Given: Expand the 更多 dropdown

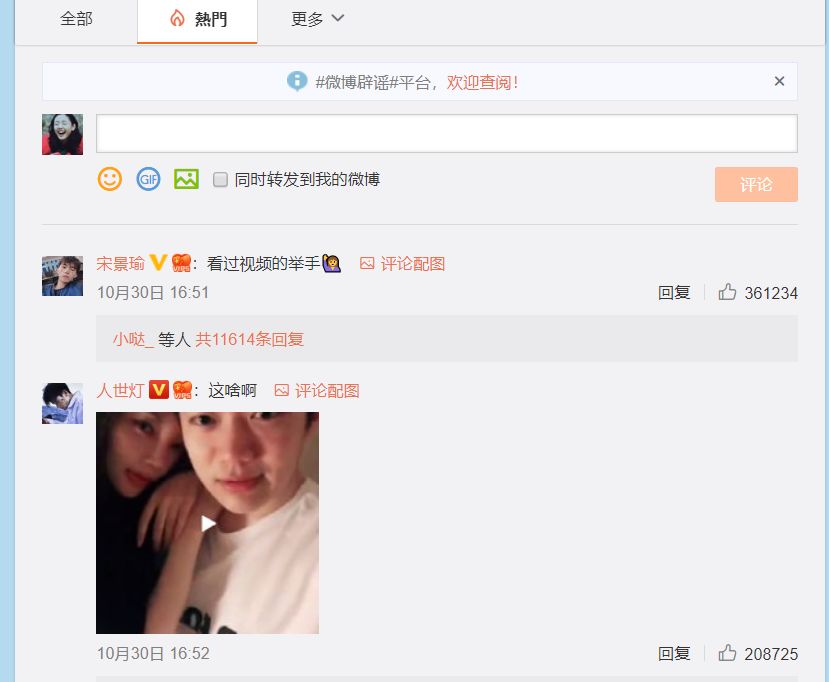Looking at the screenshot, I should [x=317, y=19].
